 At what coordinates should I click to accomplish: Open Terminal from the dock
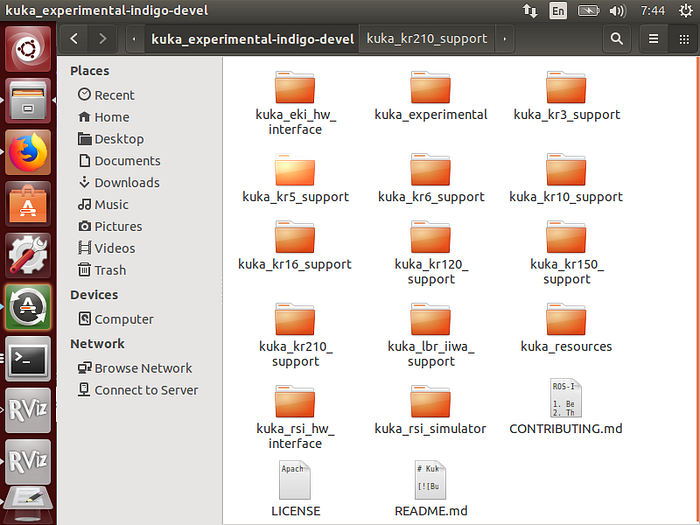(28, 358)
